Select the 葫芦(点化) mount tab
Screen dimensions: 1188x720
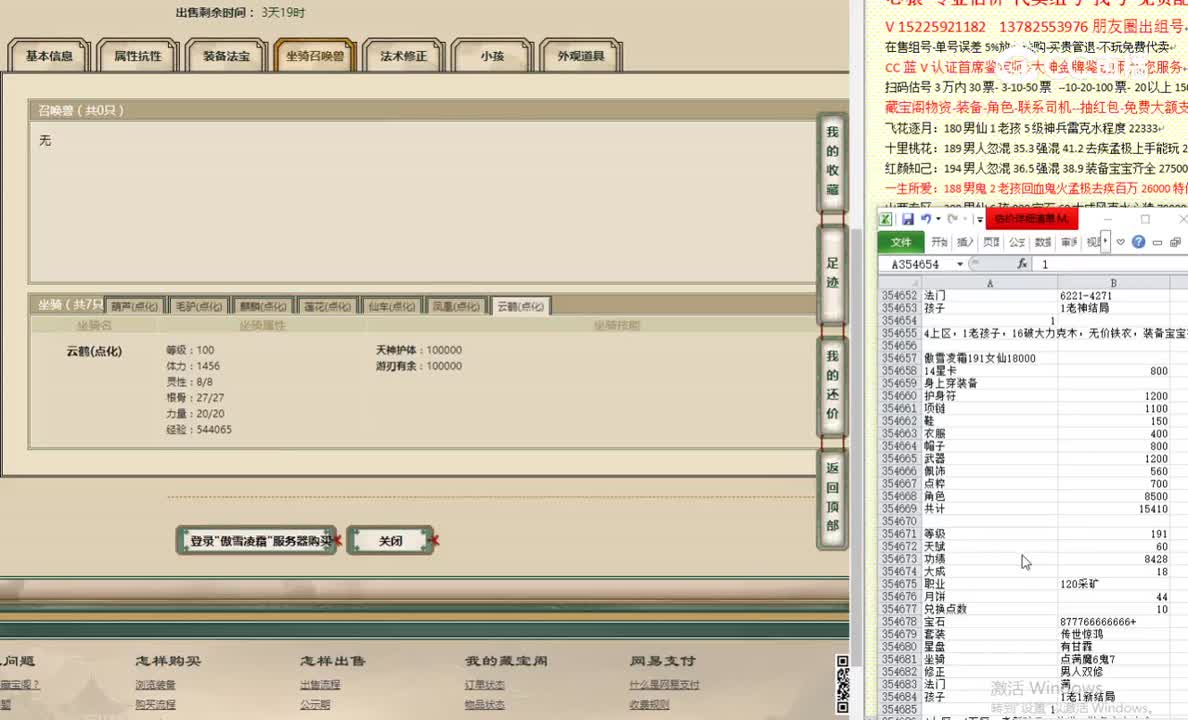134,306
